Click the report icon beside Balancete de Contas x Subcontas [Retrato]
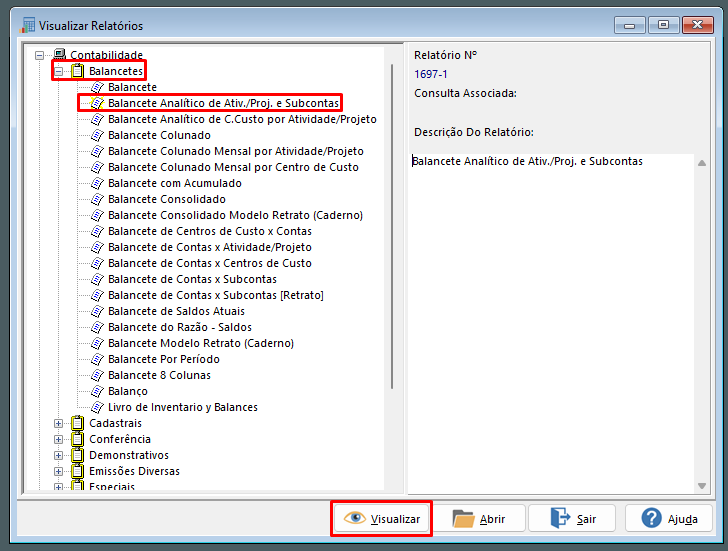 [x=97, y=296]
